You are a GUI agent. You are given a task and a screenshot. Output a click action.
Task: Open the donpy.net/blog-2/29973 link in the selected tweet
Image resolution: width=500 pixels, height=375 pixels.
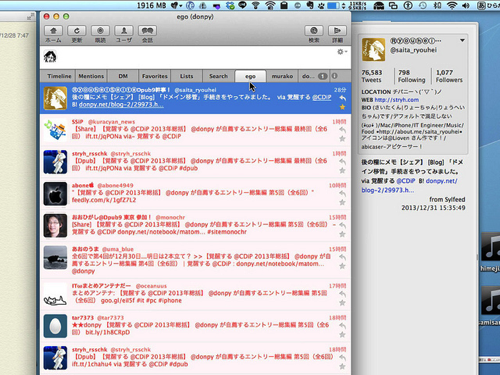pos(121,105)
